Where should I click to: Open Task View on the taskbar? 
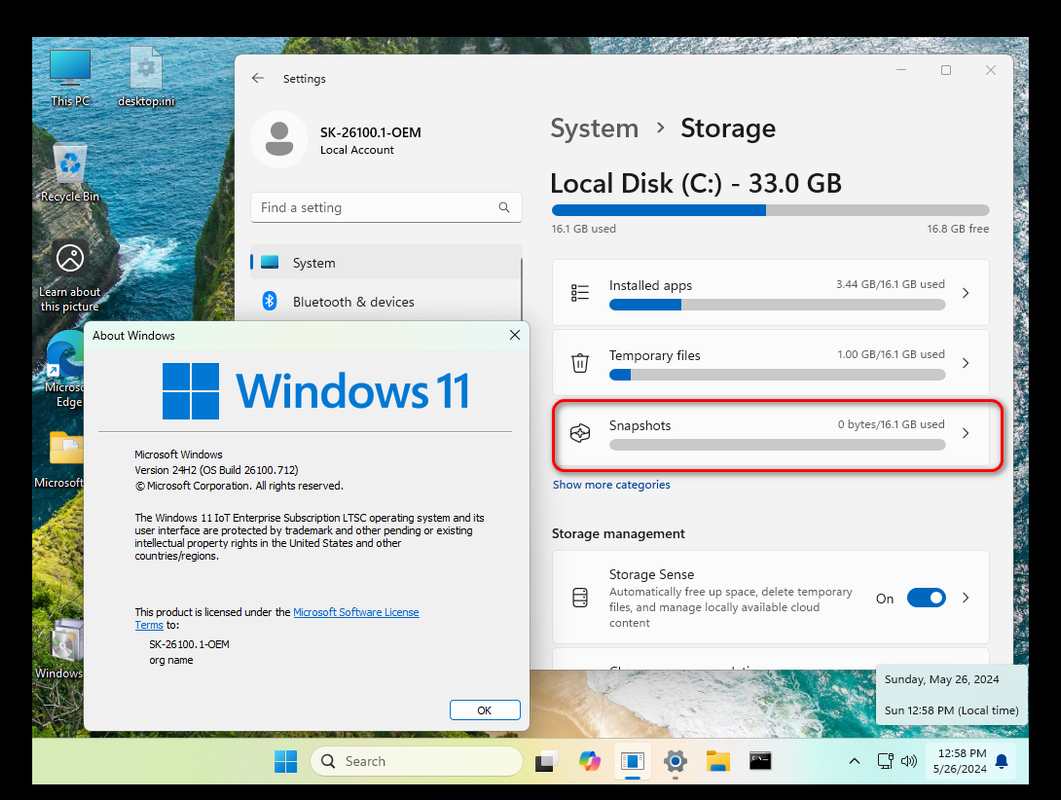coord(546,761)
